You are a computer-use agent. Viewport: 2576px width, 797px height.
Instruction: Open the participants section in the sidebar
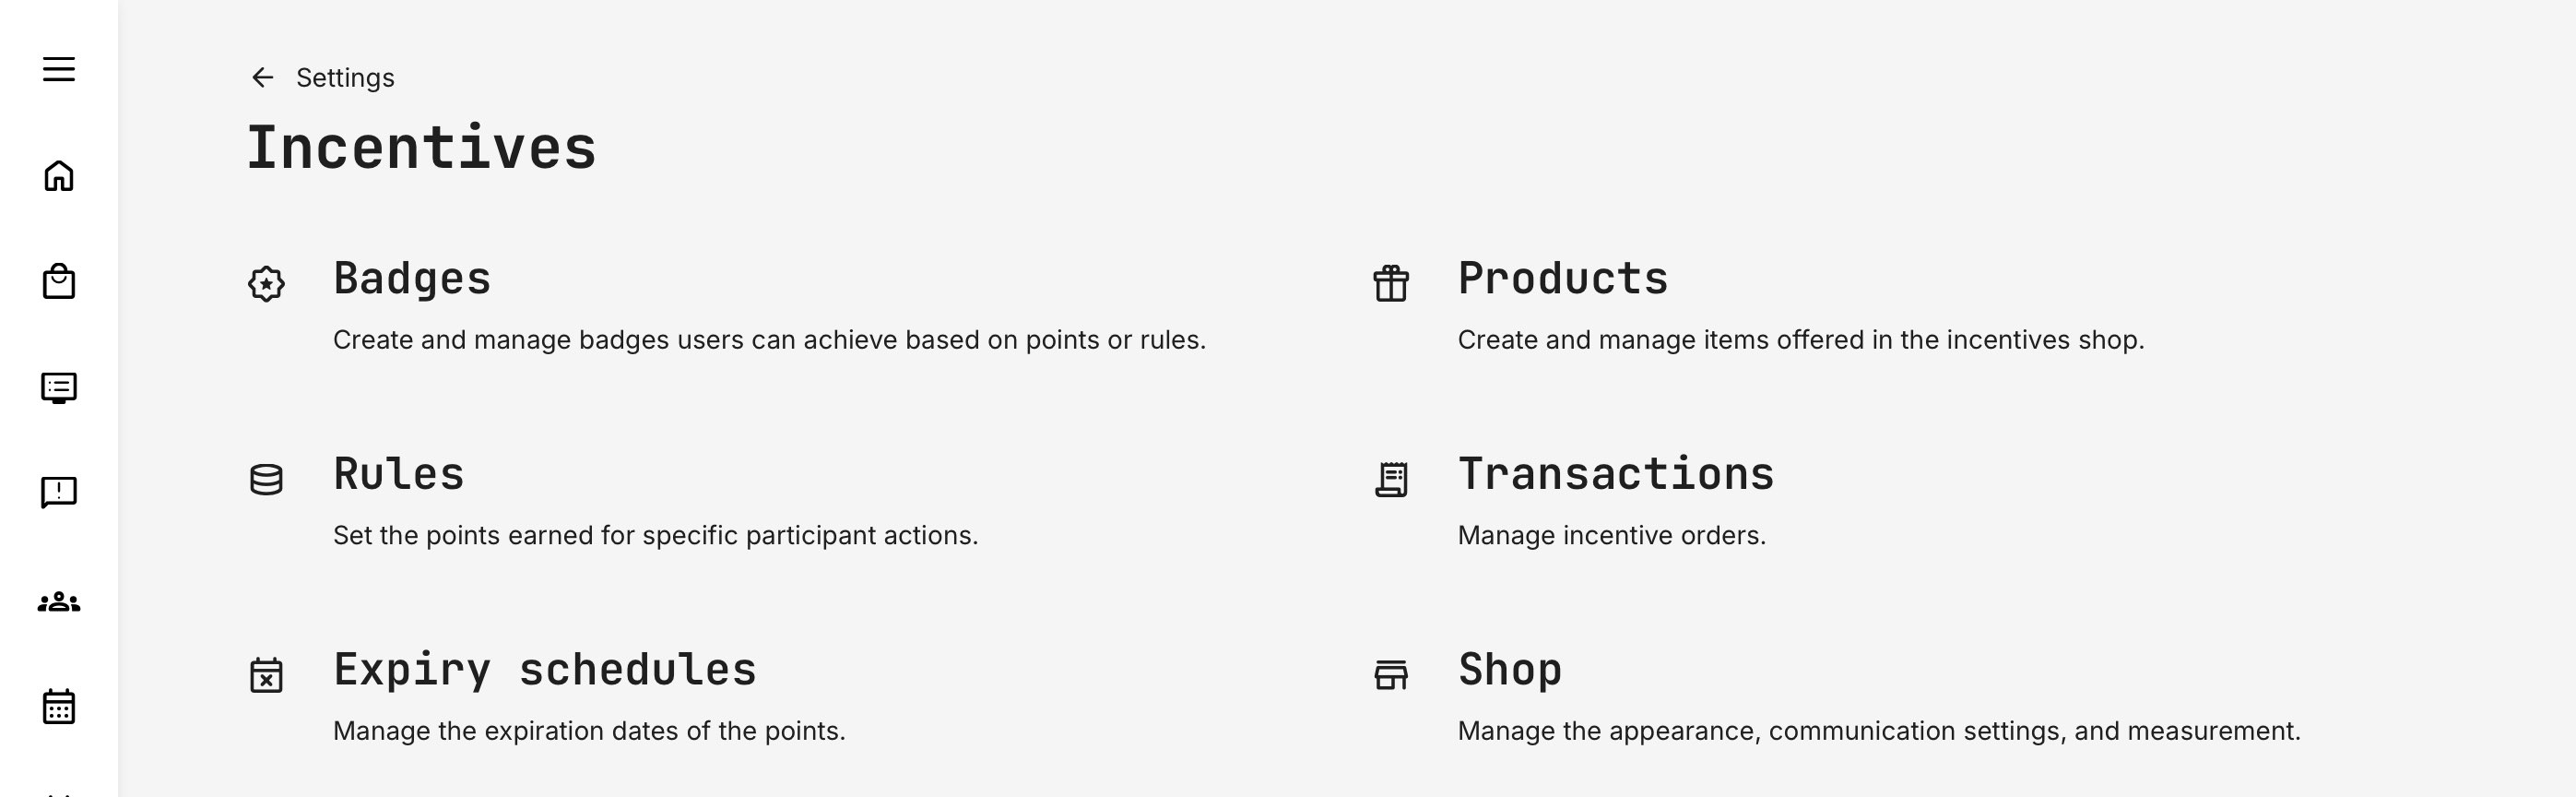pos(60,601)
